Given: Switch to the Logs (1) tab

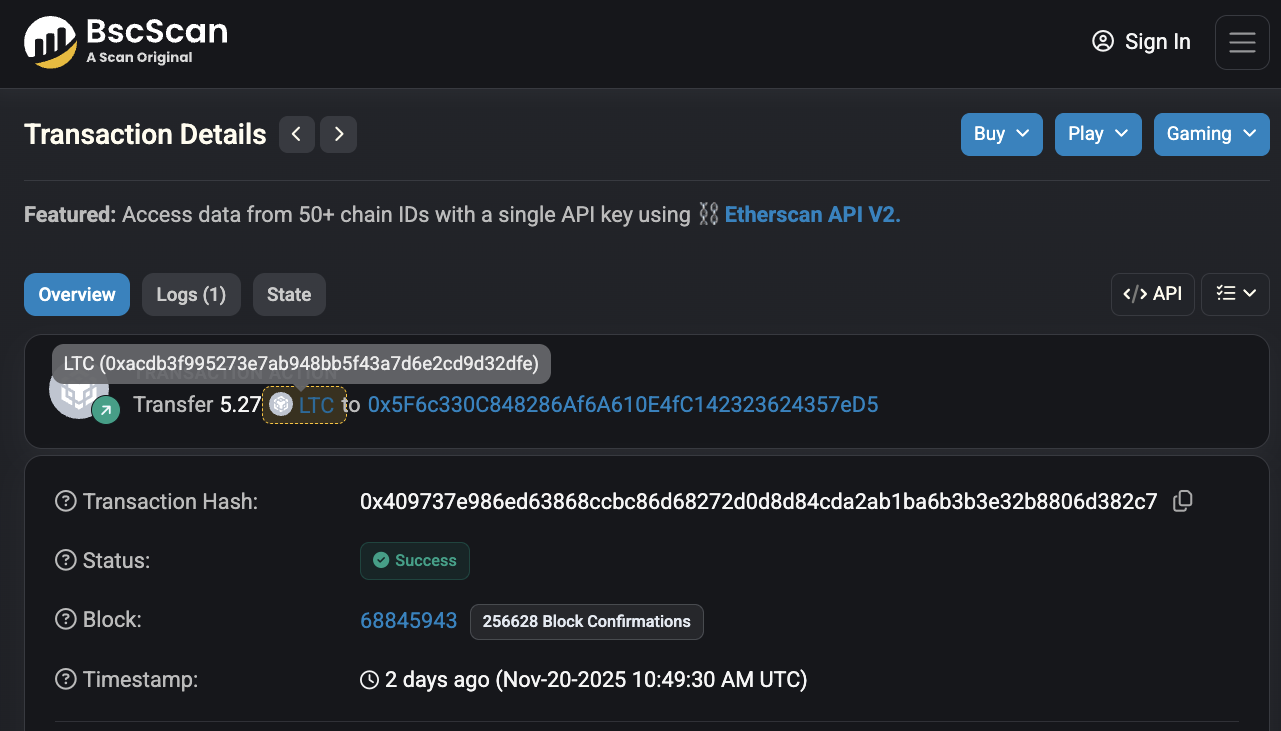Looking at the screenshot, I should coord(191,294).
